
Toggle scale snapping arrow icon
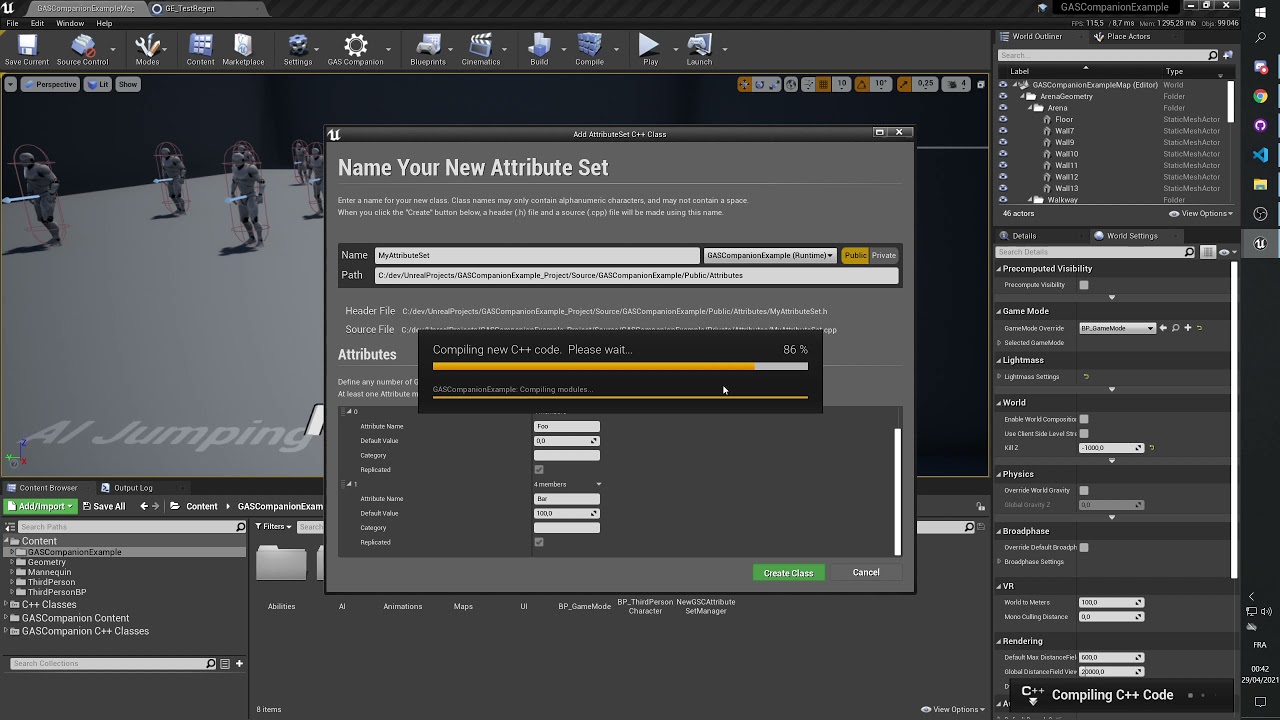tap(906, 84)
